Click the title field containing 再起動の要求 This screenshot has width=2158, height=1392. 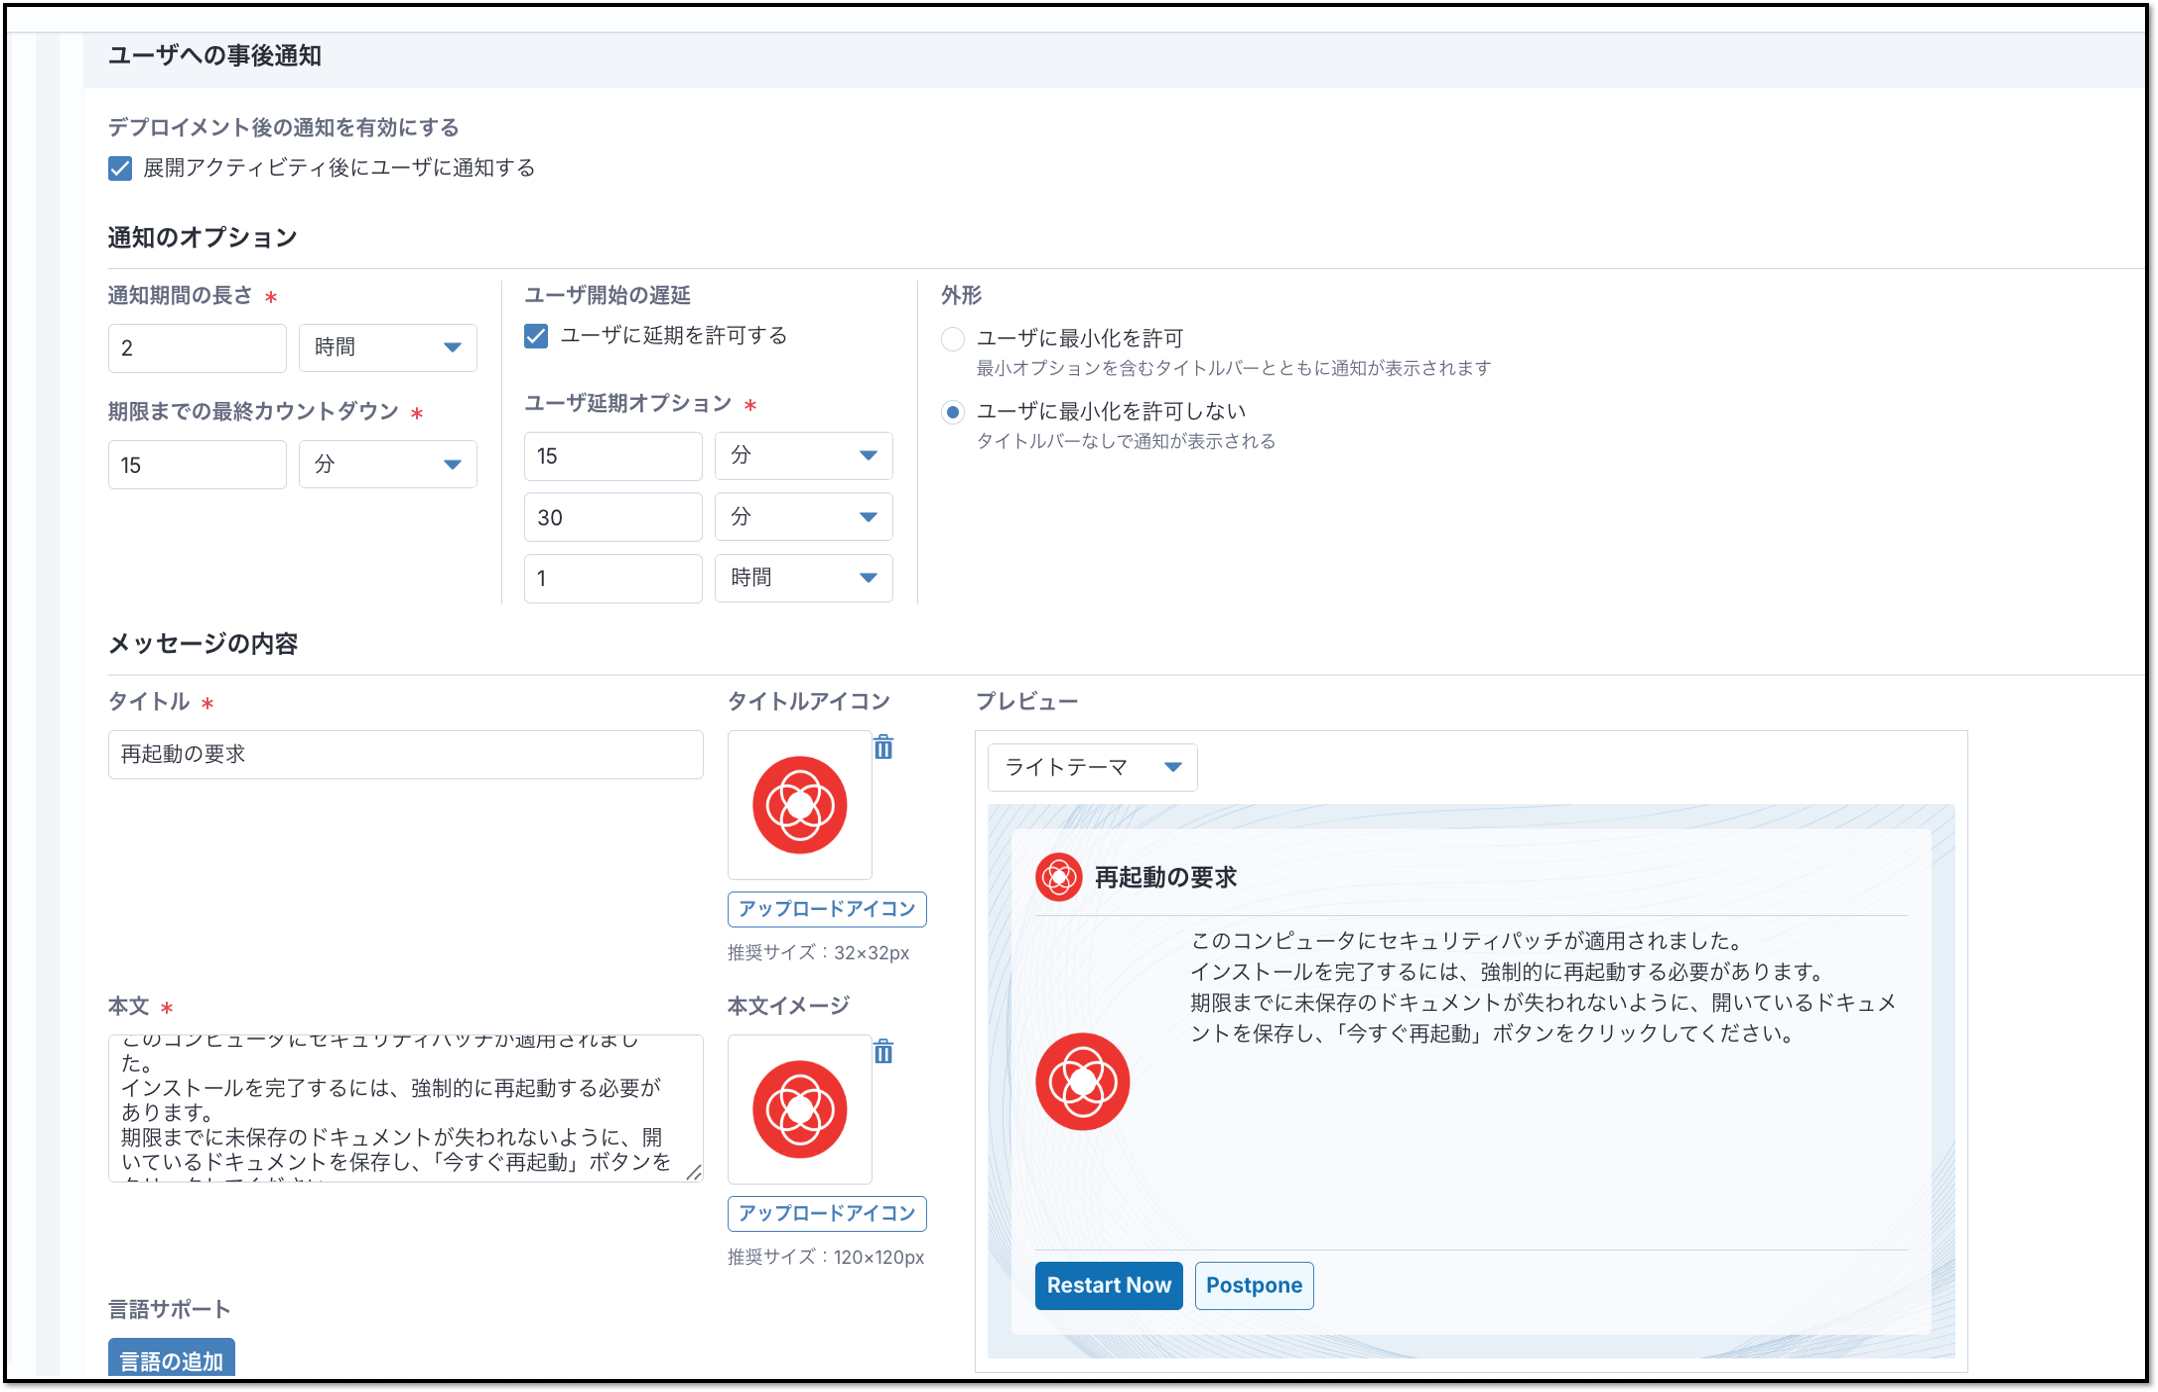click(405, 754)
